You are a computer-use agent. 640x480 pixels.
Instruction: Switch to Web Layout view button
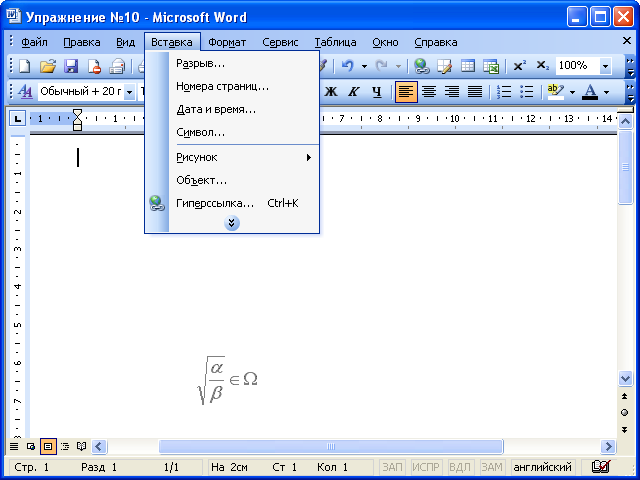(x=31, y=446)
